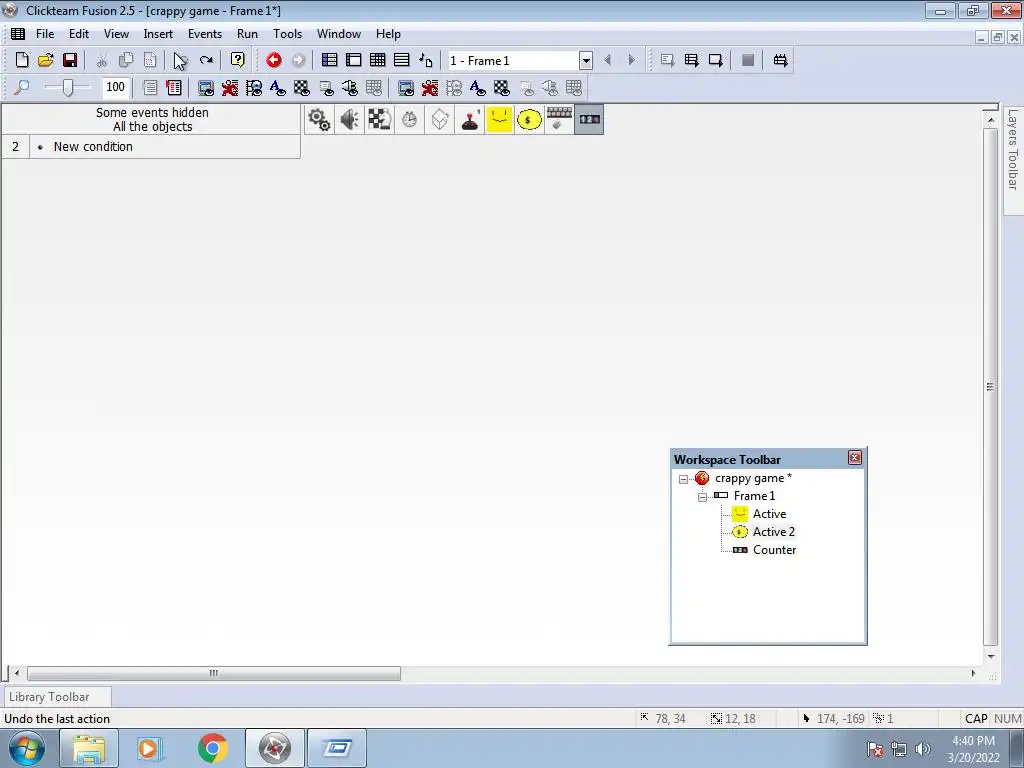Go to next frame arrow
The height and width of the screenshot is (768, 1024).
tap(632, 61)
